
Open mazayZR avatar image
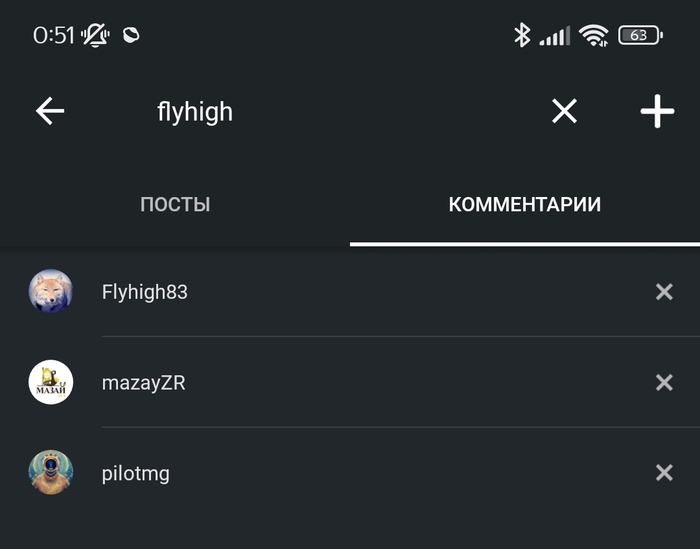tap(50, 382)
